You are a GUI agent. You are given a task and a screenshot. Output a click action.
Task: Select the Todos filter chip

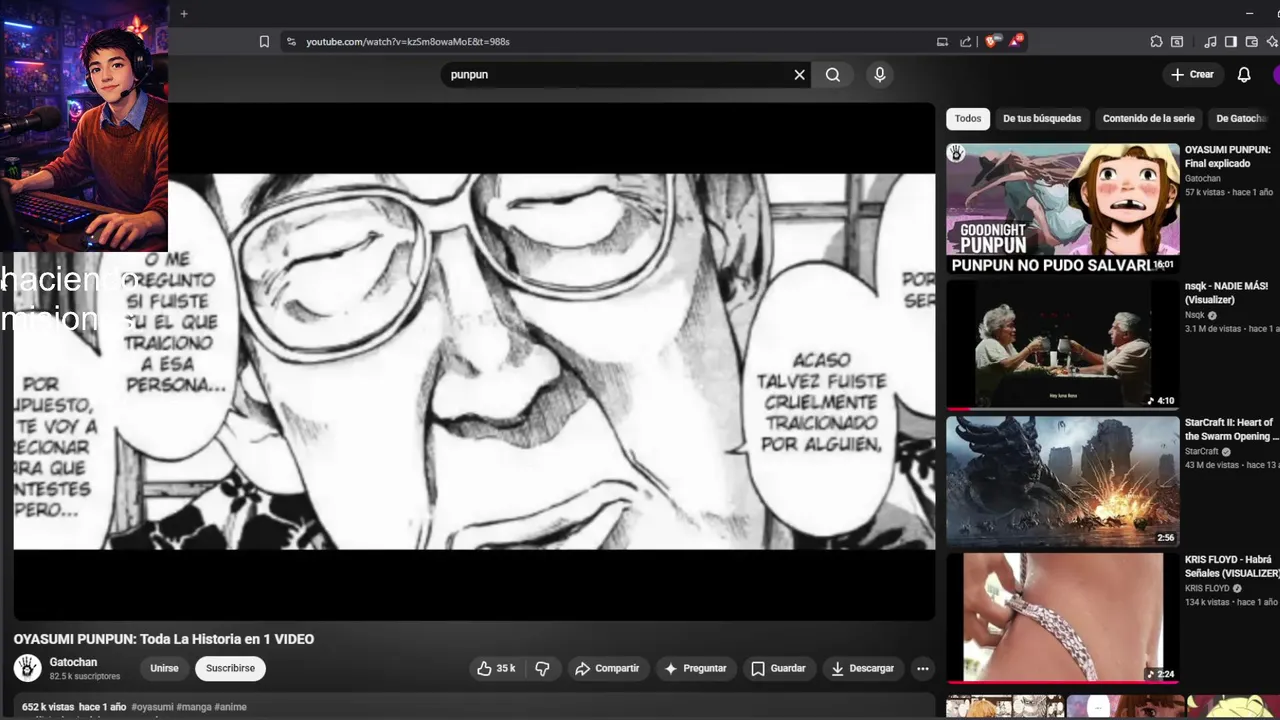tap(968, 118)
